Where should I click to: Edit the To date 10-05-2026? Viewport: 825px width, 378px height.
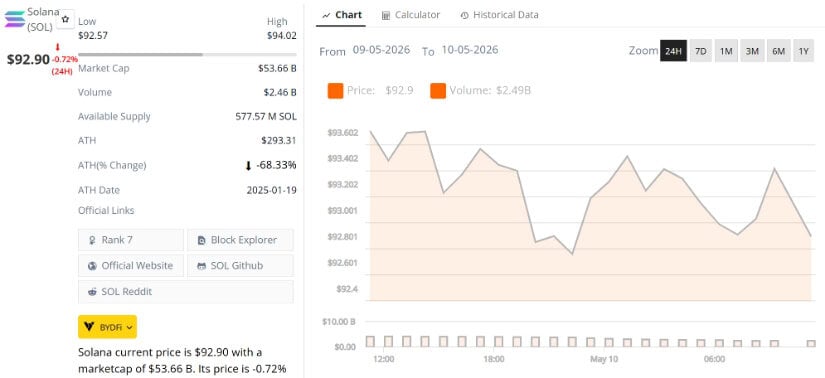(469, 50)
